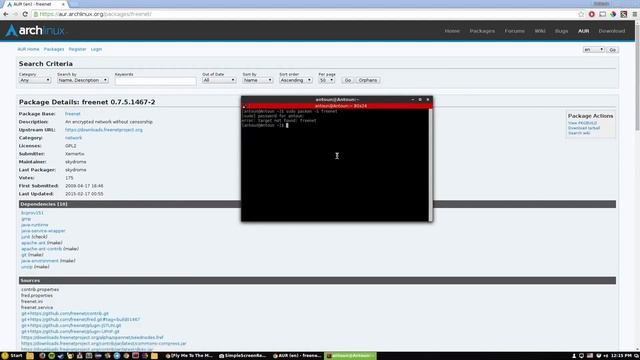The height and width of the screenshot is (360, 640).
Task: Open the file manager icon next to Start
Action: tap(30, 356)
